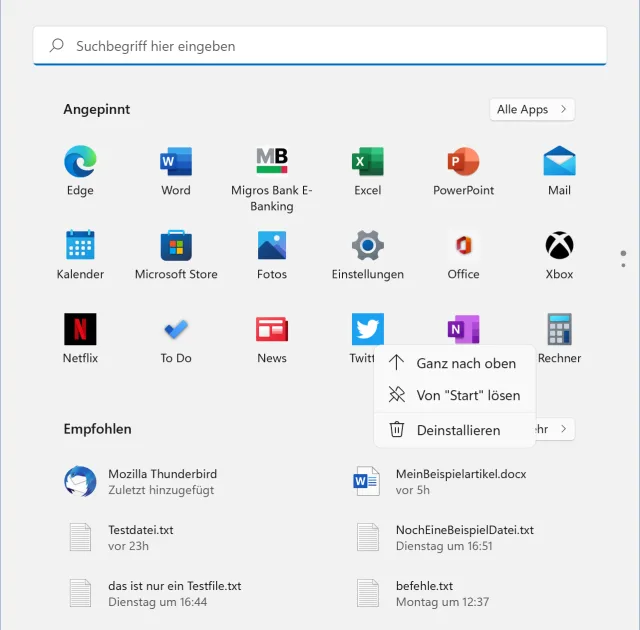640x630 pixels.
Task: Select 'Ganz nach oben' context entry
Action: 455,363
